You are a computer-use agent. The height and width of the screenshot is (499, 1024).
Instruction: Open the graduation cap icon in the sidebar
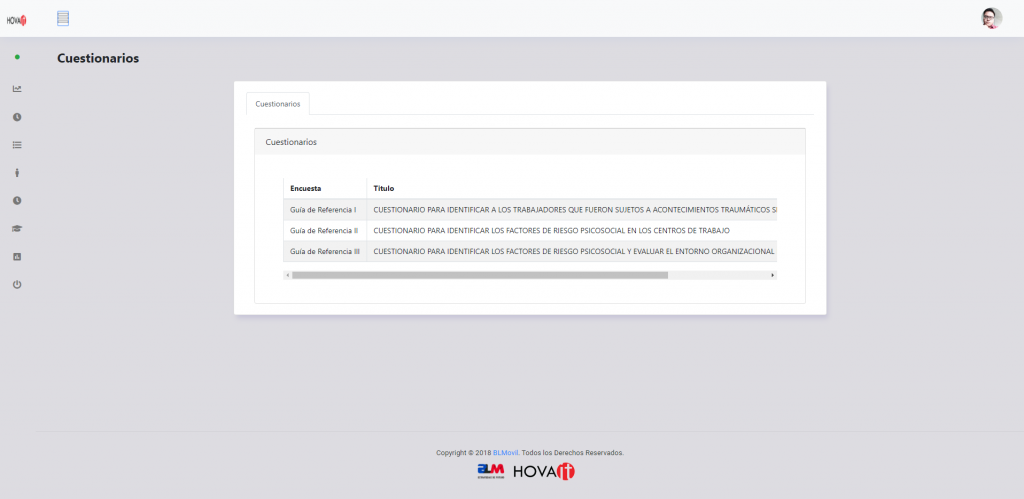click(x=17, y=229)
